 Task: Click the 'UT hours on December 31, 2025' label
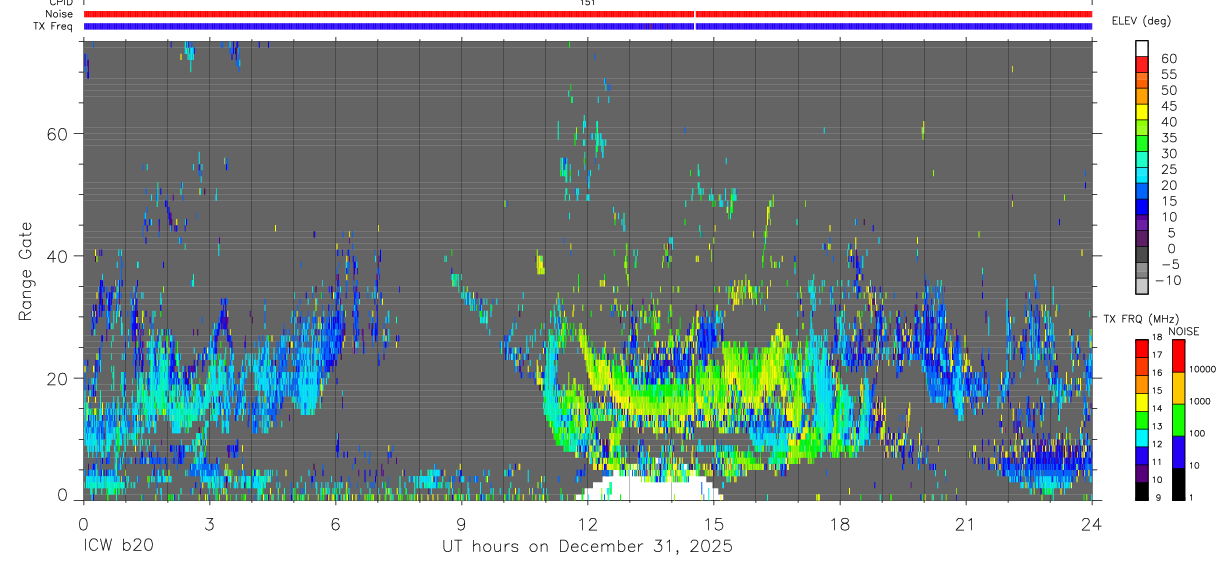(588, 547)
